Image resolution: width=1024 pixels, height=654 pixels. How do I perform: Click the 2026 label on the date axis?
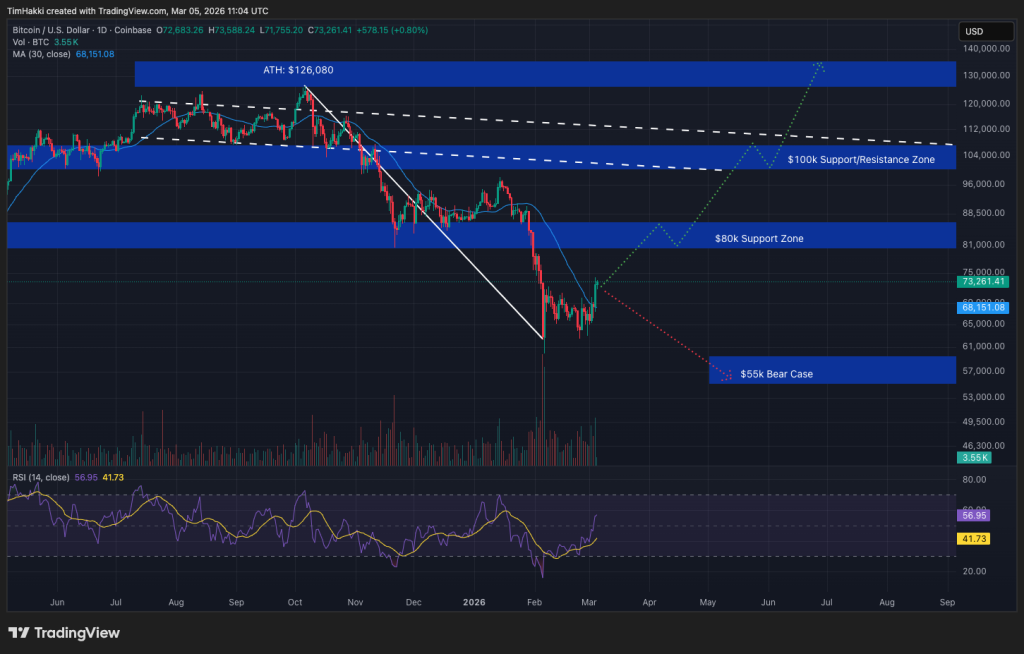[473, 602]
